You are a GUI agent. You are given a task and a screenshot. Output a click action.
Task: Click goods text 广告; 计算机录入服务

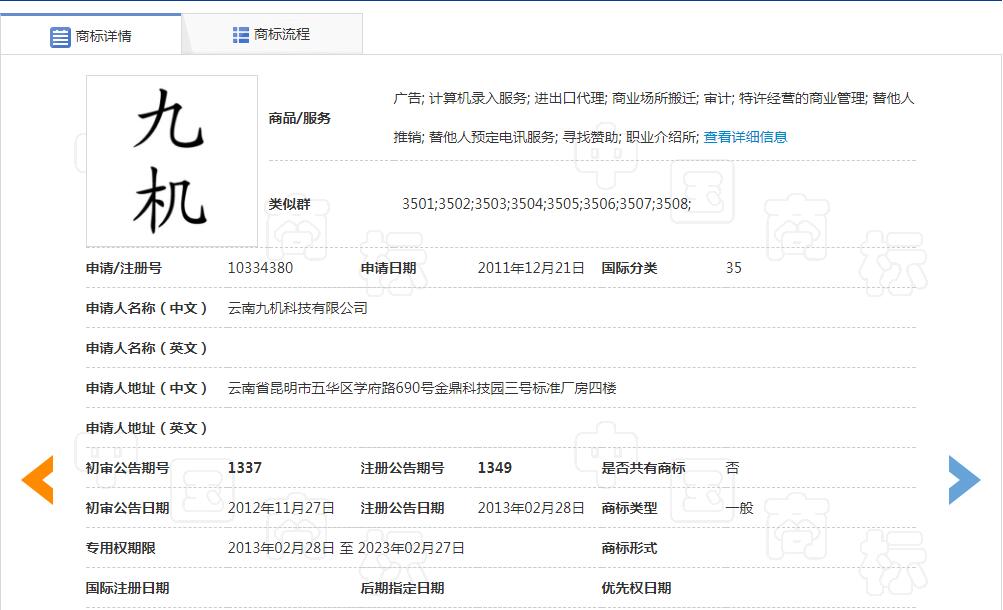(460, 98)
